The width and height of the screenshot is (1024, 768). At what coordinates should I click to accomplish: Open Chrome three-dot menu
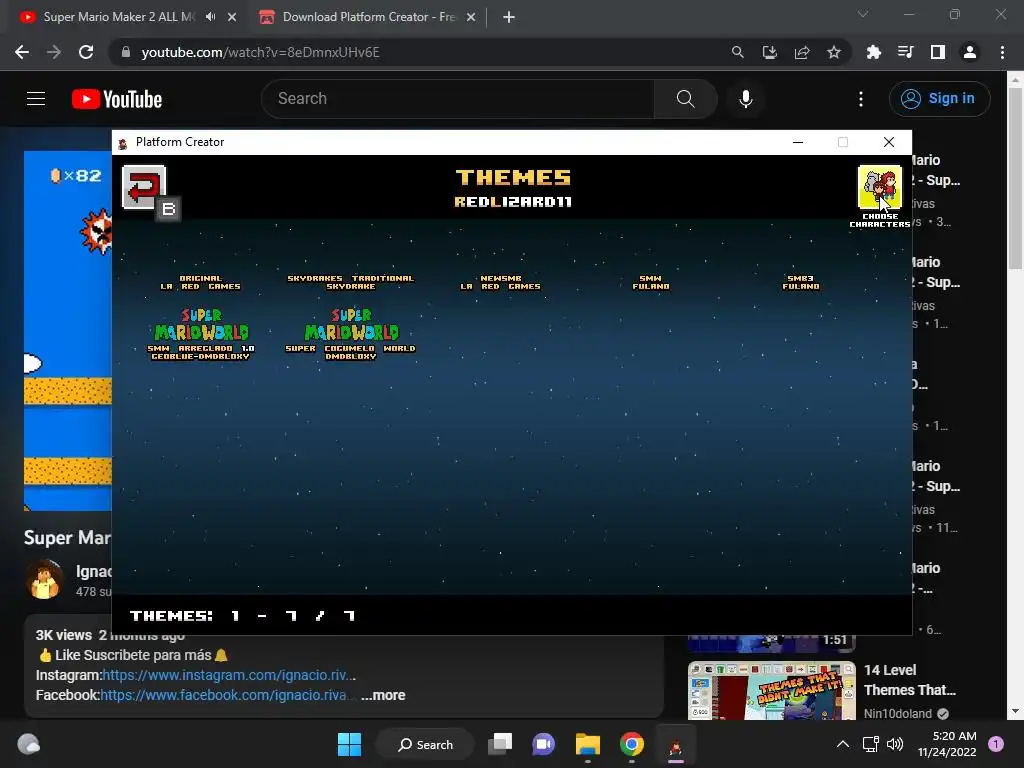tap(1002, 52)
